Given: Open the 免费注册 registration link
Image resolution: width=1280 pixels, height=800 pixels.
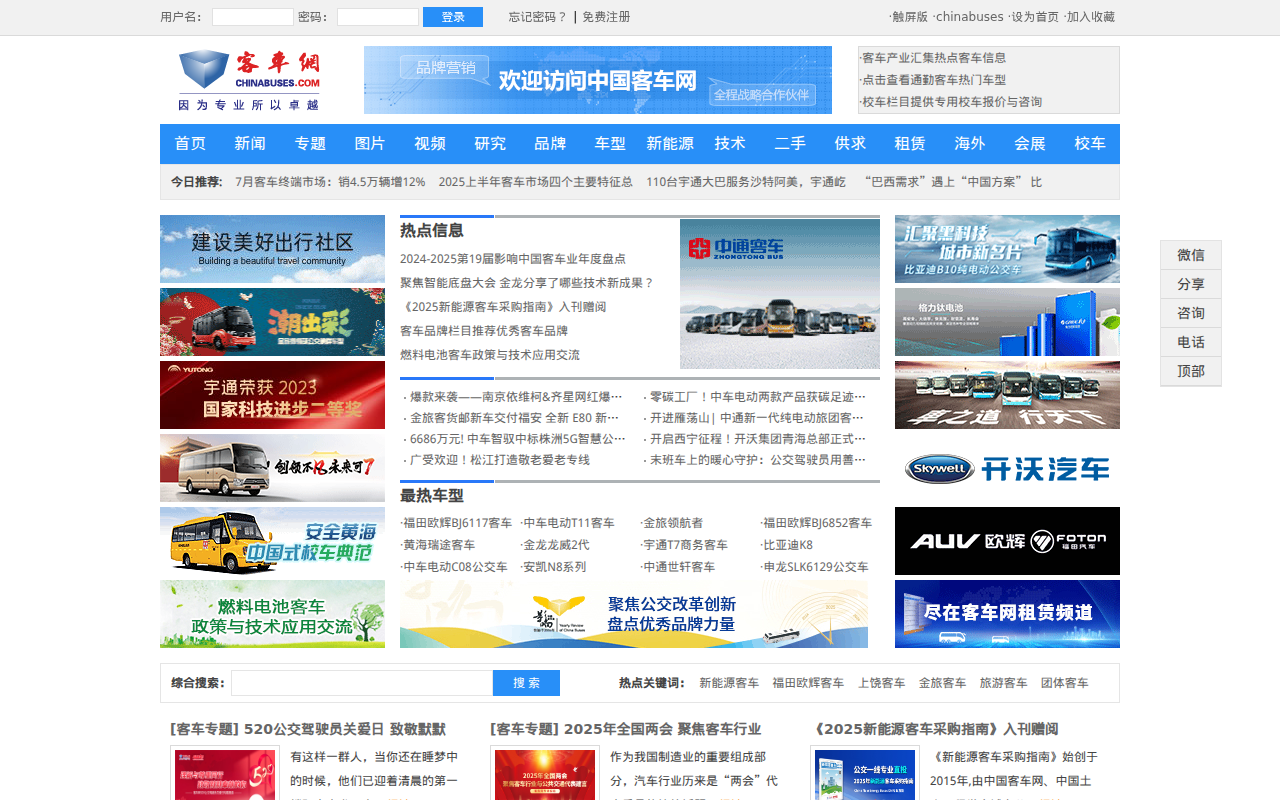Looking at the screenshot, I should click(606, 17).
